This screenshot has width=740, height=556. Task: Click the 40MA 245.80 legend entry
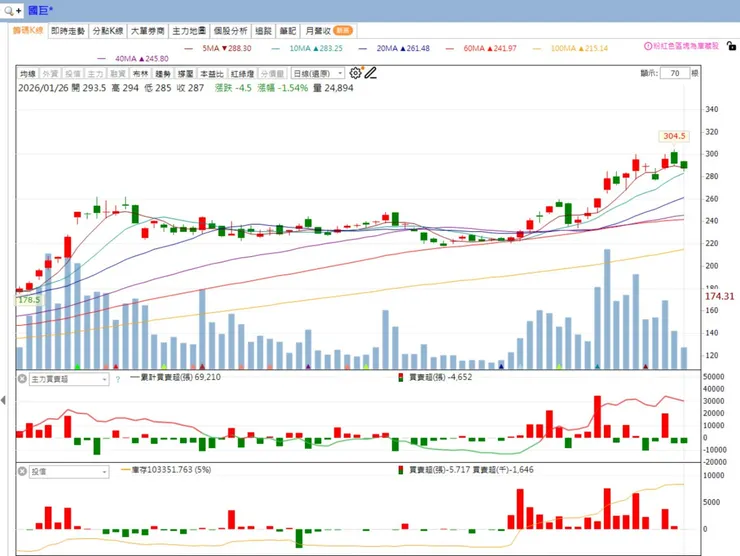click(133, 59)
